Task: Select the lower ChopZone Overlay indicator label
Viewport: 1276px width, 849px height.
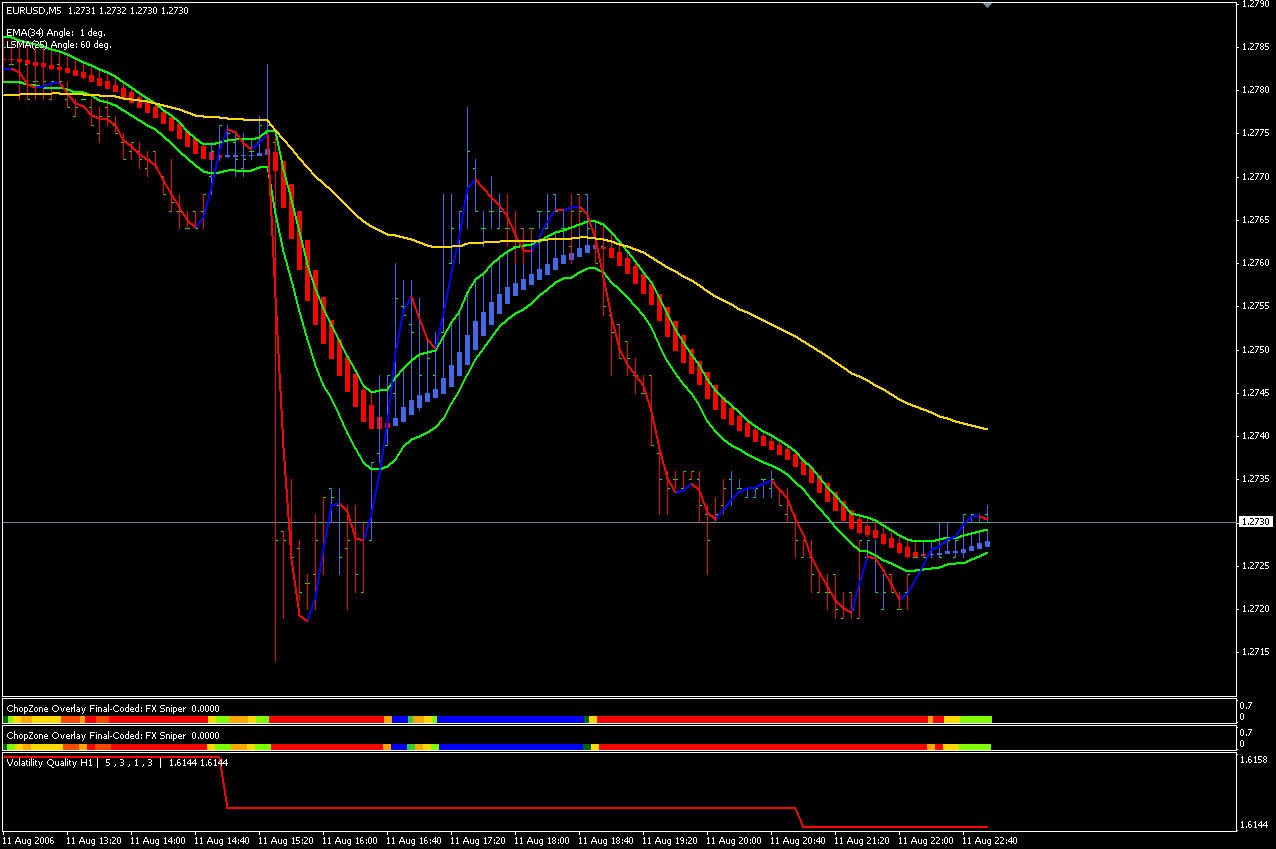Action: 112,735
